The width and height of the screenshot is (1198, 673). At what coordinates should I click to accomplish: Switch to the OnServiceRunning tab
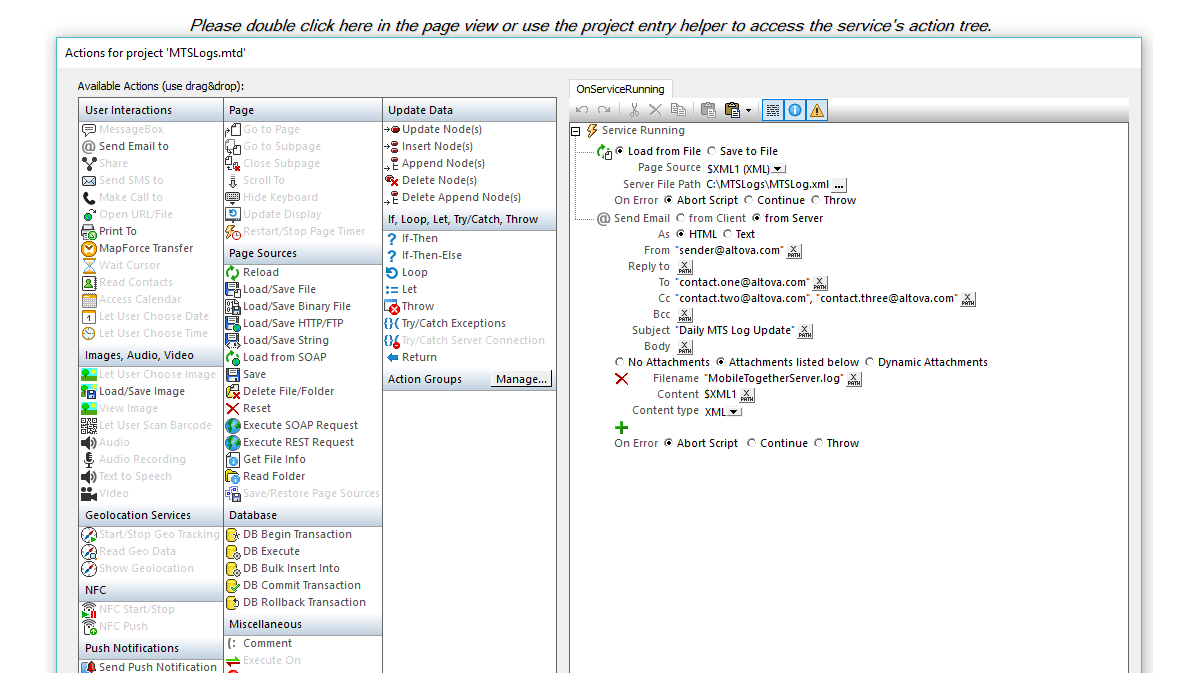point(620,89)
